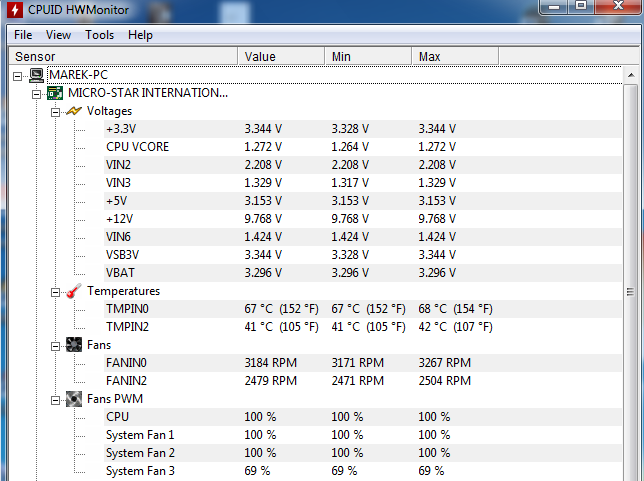Maximize the HWMonitor window
Screen dimensions: 644x481
tap(581, 7)
